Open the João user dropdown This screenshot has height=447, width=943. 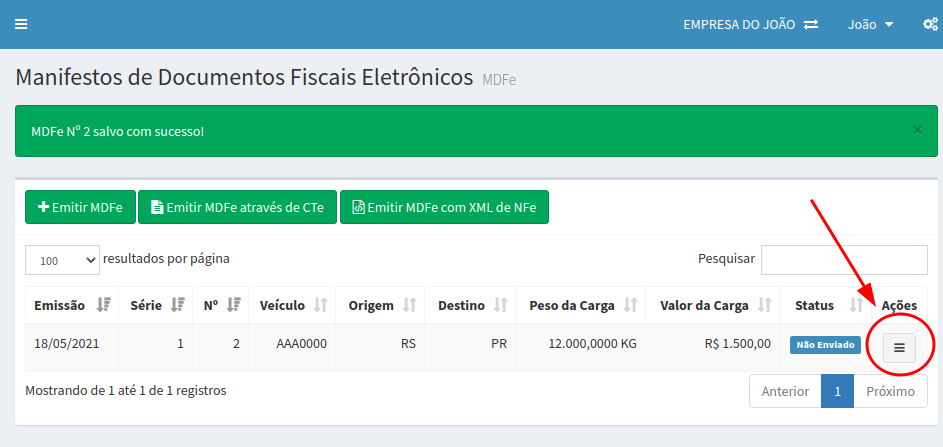[870, 24]
